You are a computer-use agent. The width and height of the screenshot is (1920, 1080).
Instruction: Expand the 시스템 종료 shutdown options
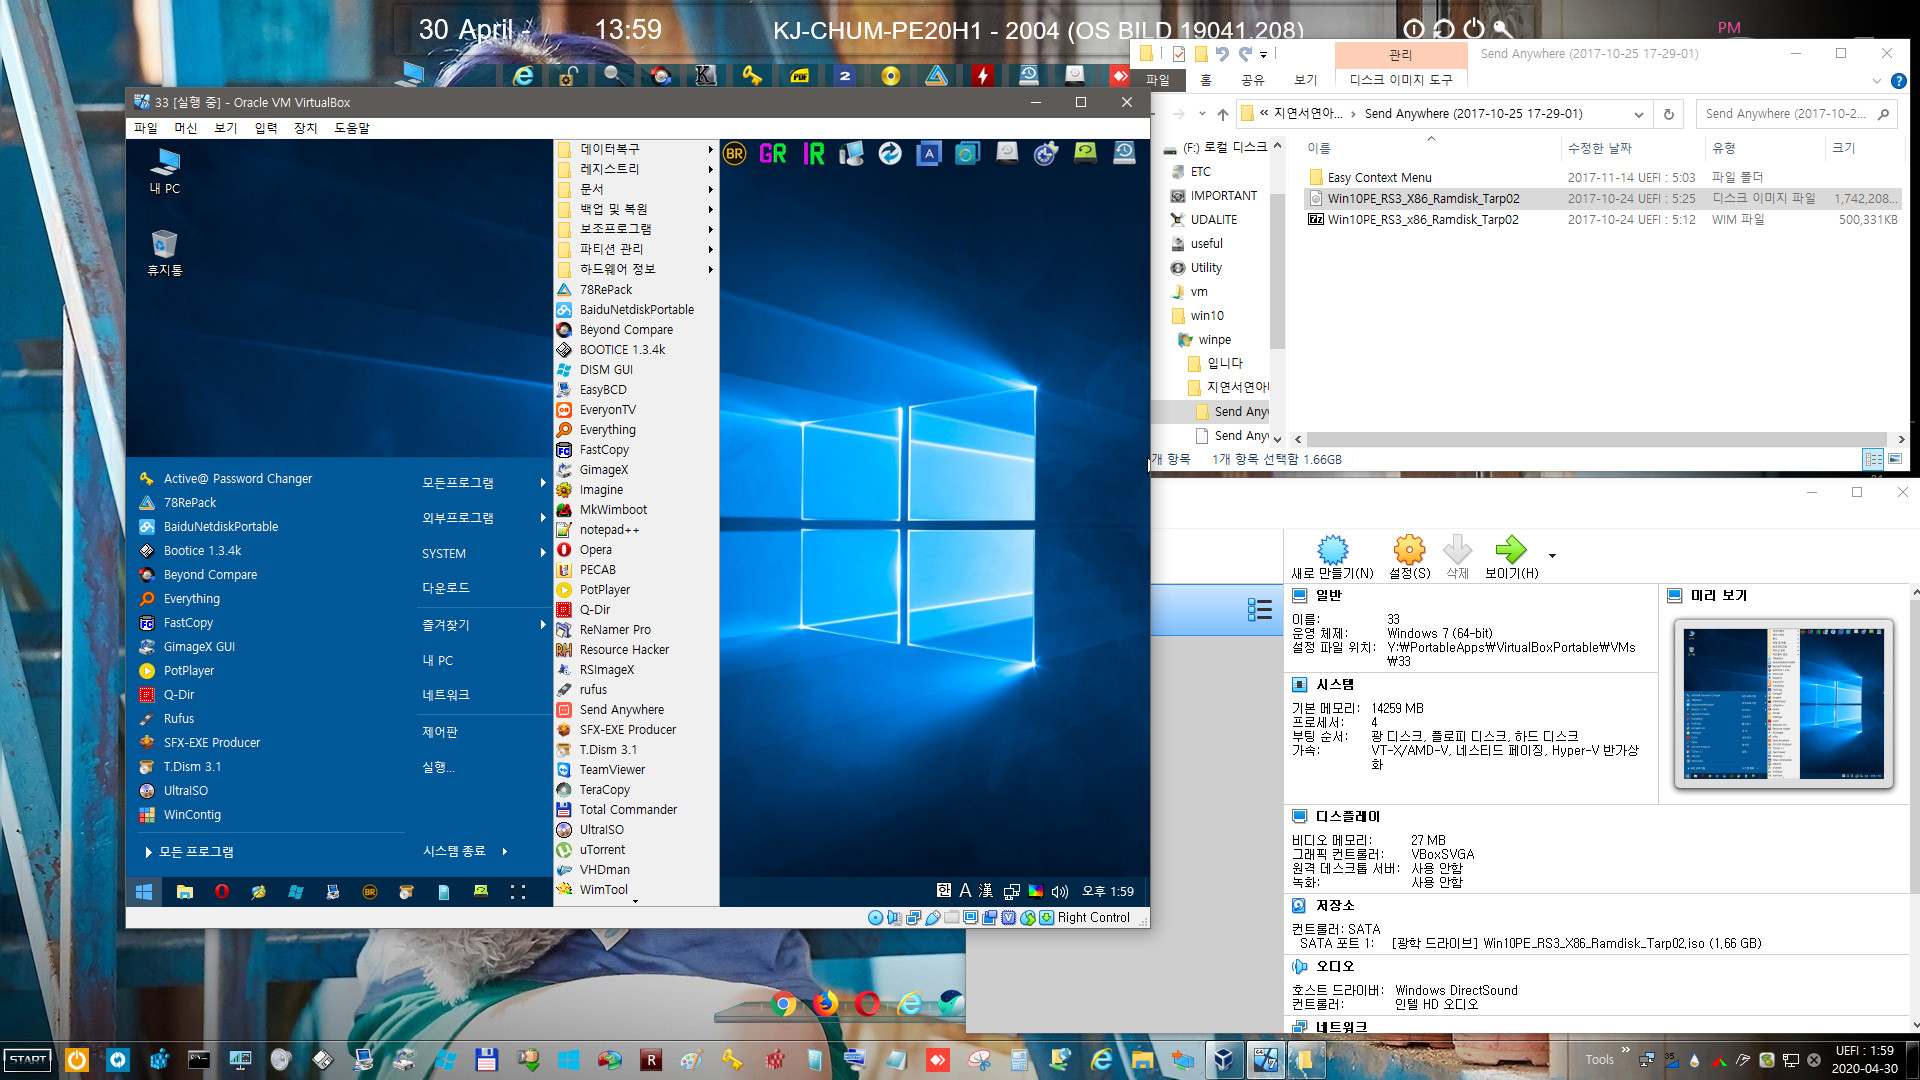[x=465, y=851]
